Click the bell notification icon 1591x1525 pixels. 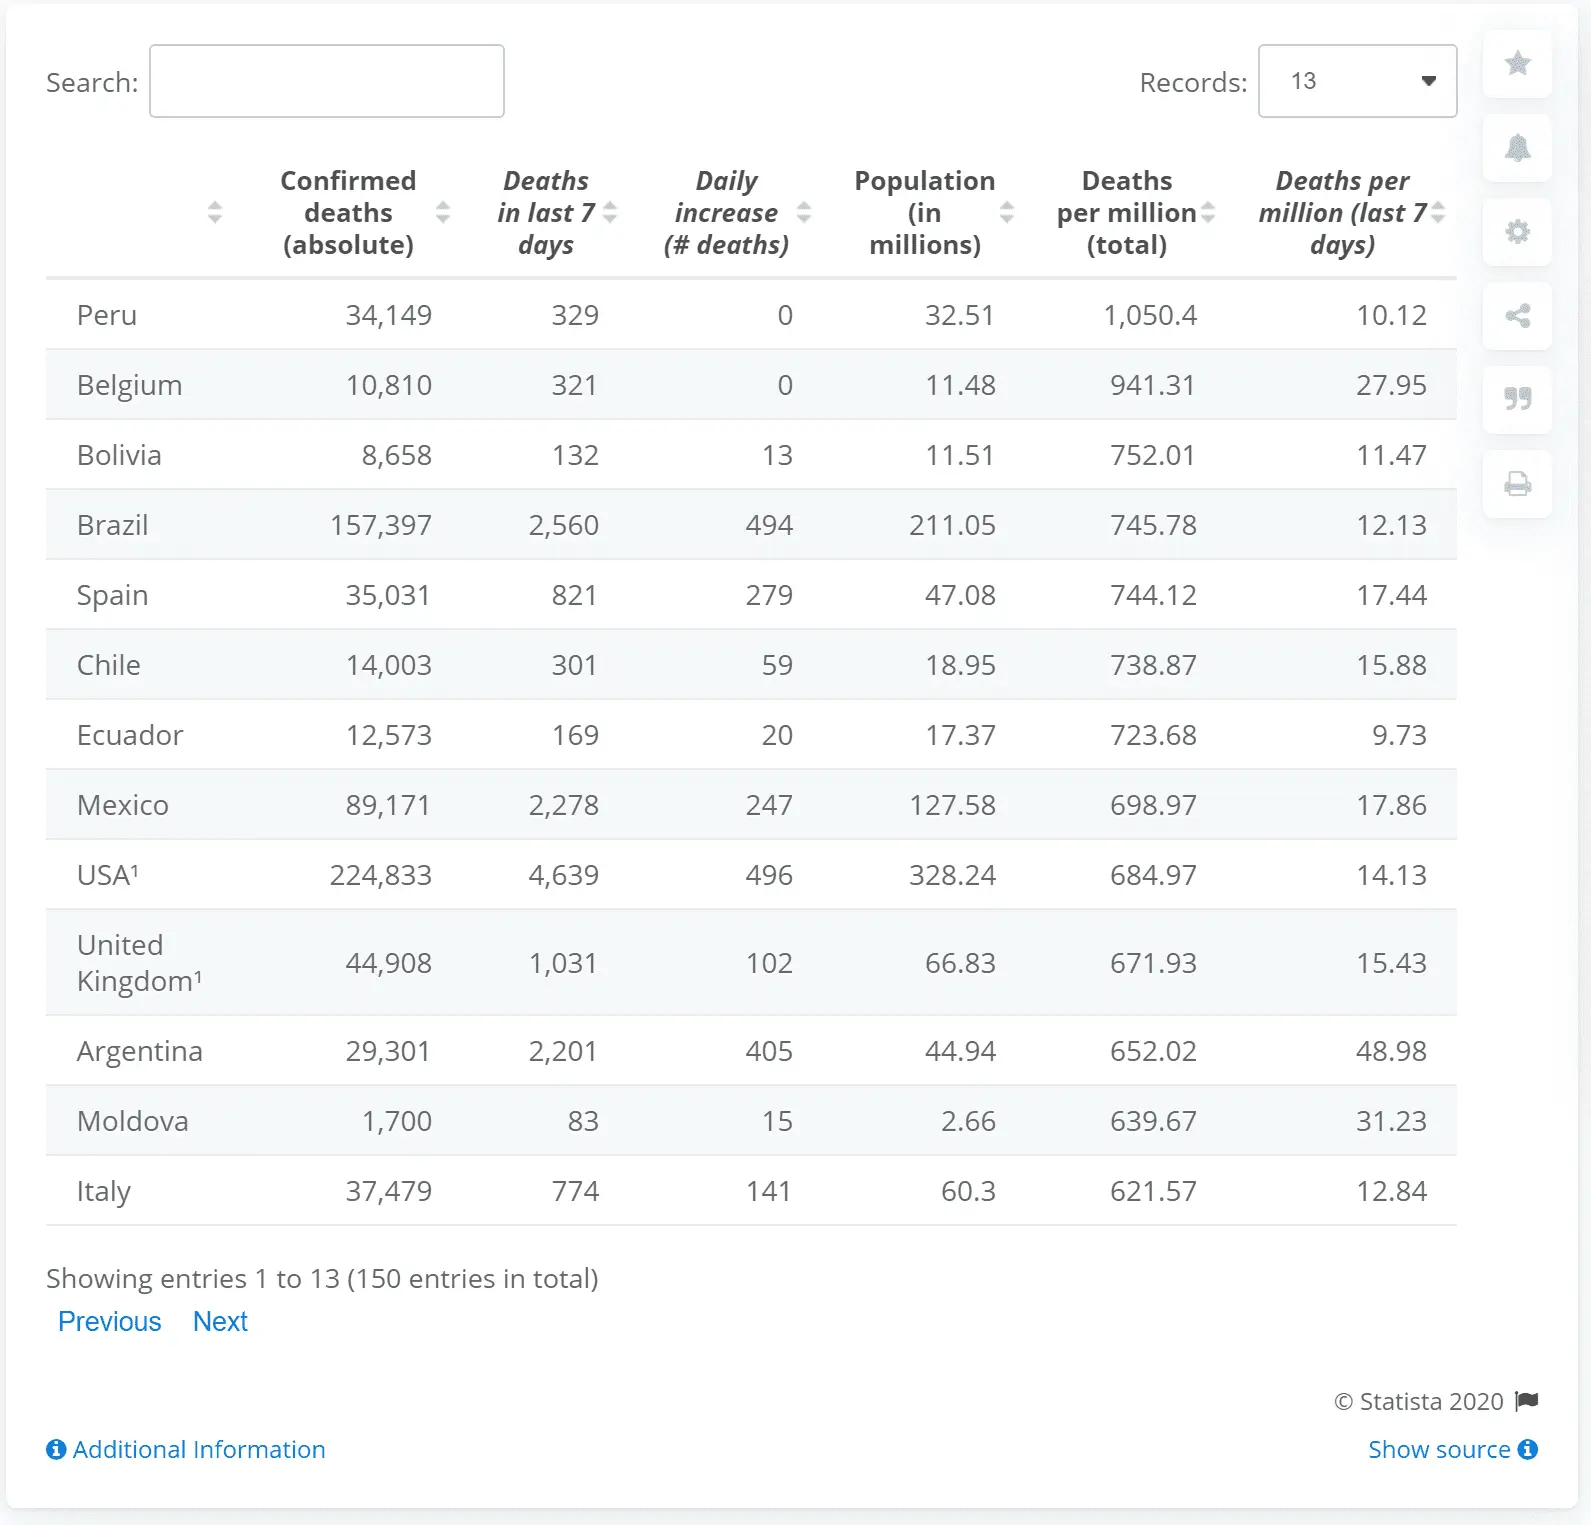tap(1517, 148)
